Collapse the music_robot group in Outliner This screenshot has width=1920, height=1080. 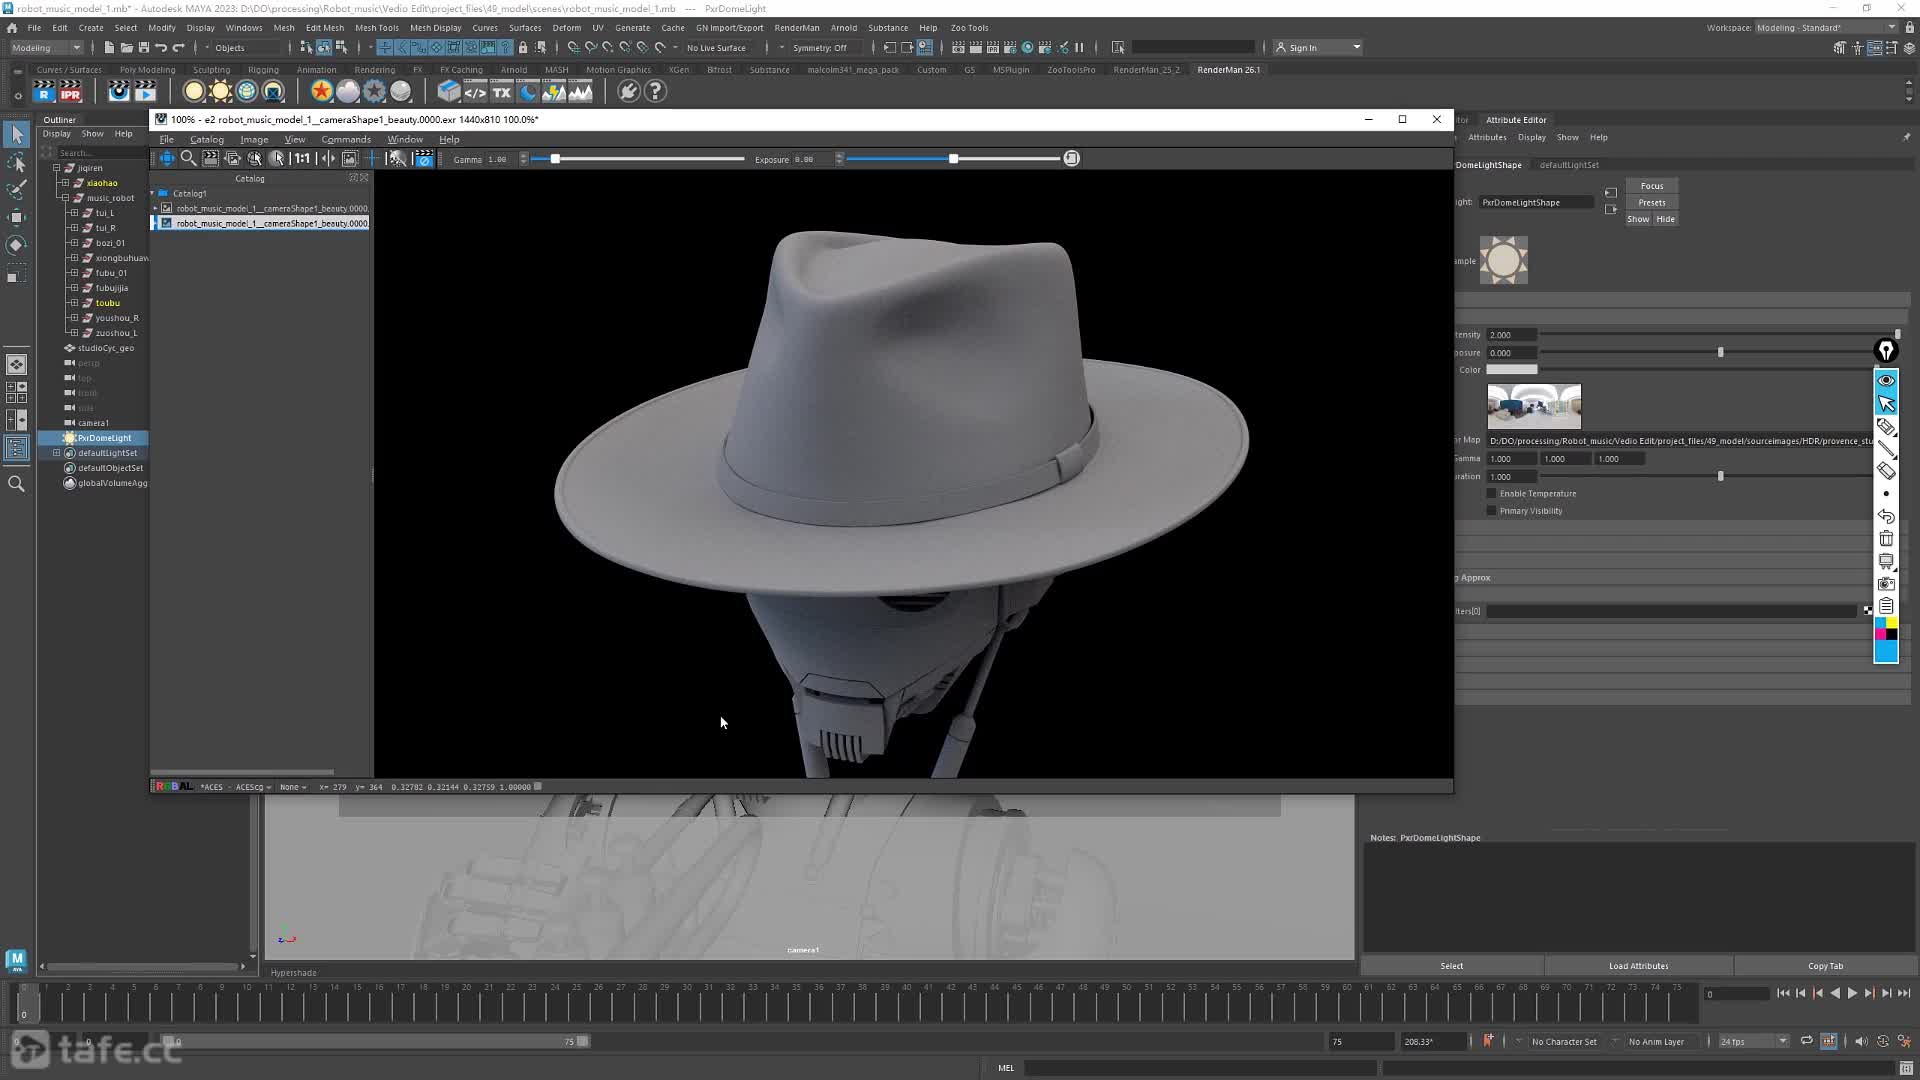65,198
